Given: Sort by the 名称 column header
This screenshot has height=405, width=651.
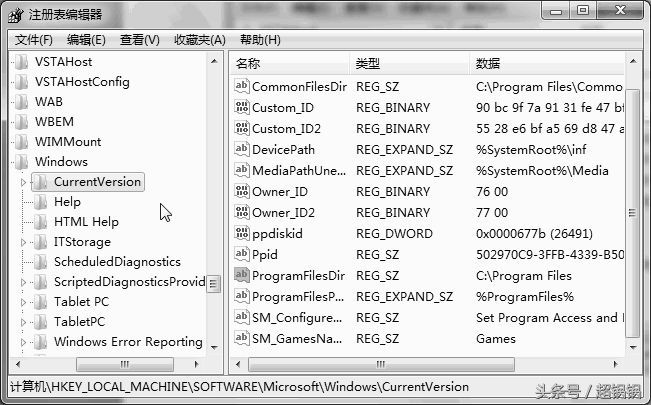Looking at the screenshot, I should coord(289,64).
